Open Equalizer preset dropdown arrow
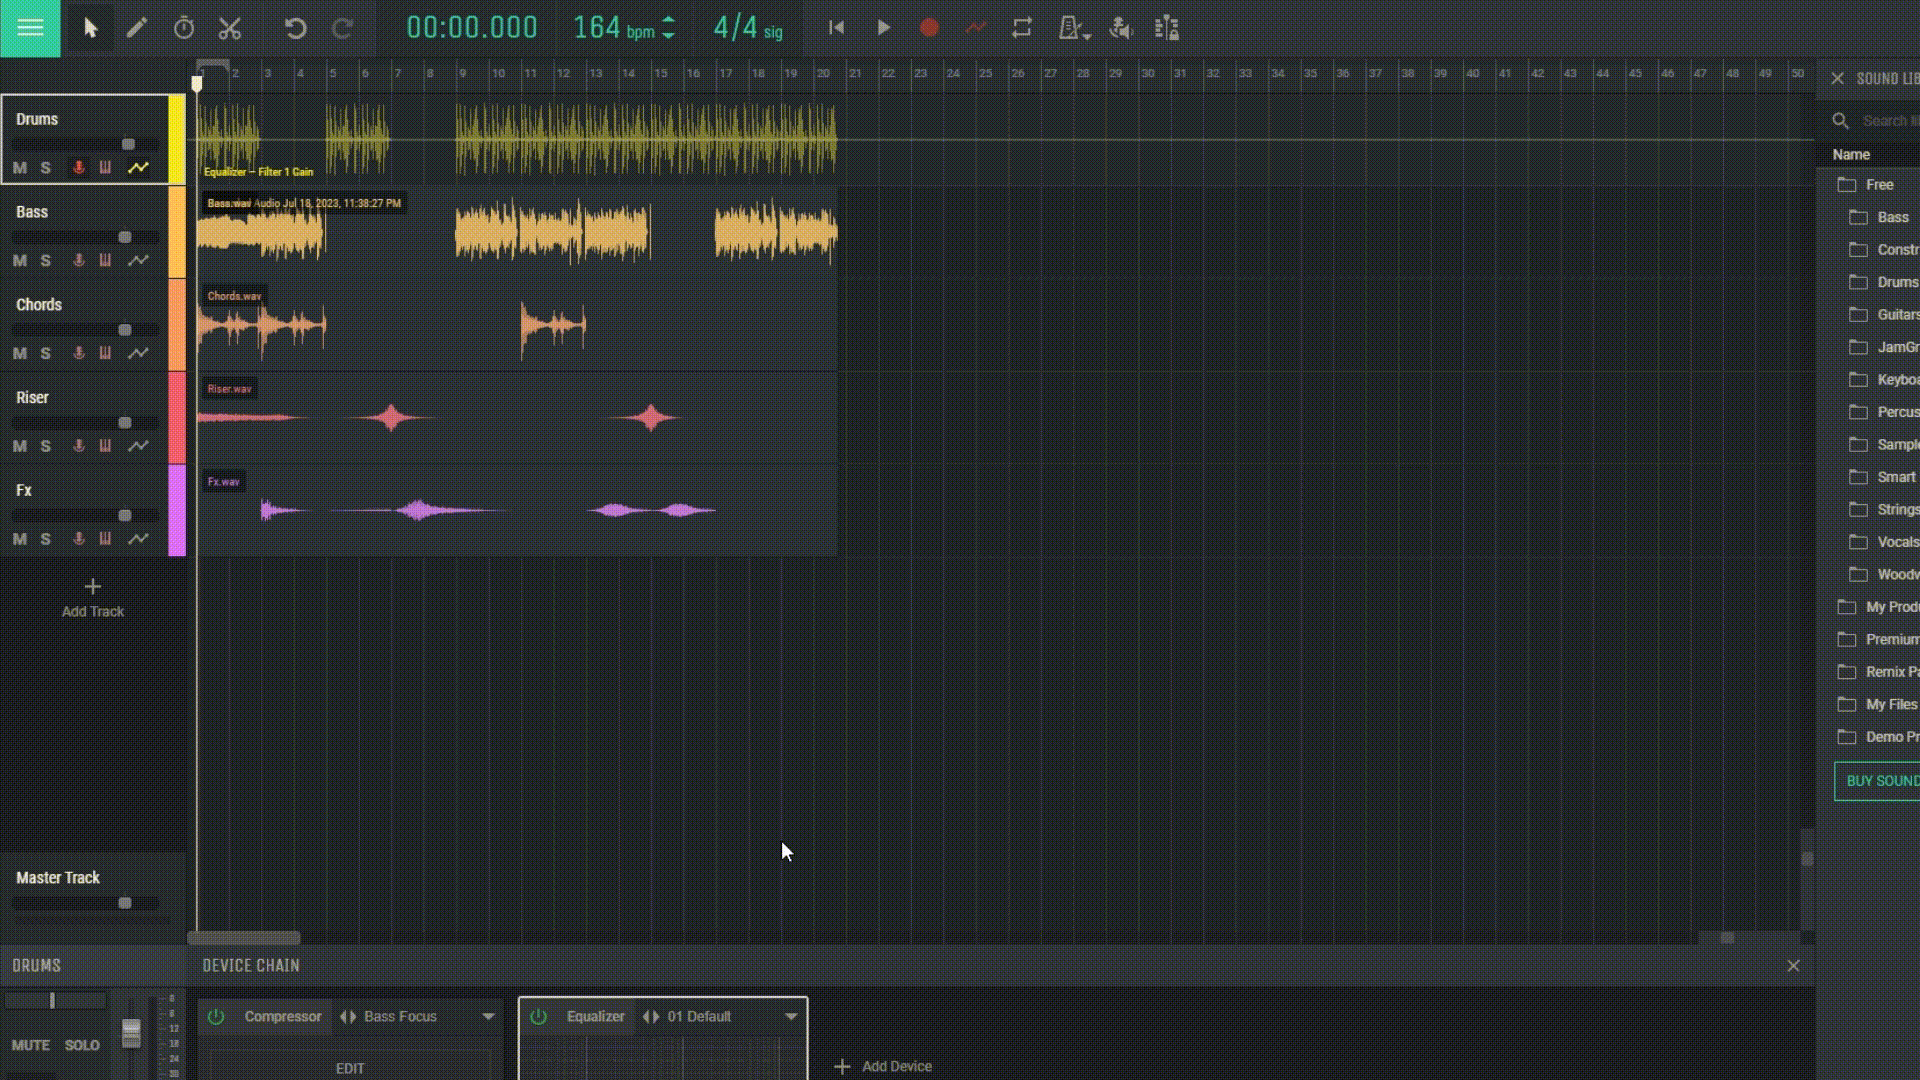Screen dimensions: 1920x1080 pos(791,1017)
